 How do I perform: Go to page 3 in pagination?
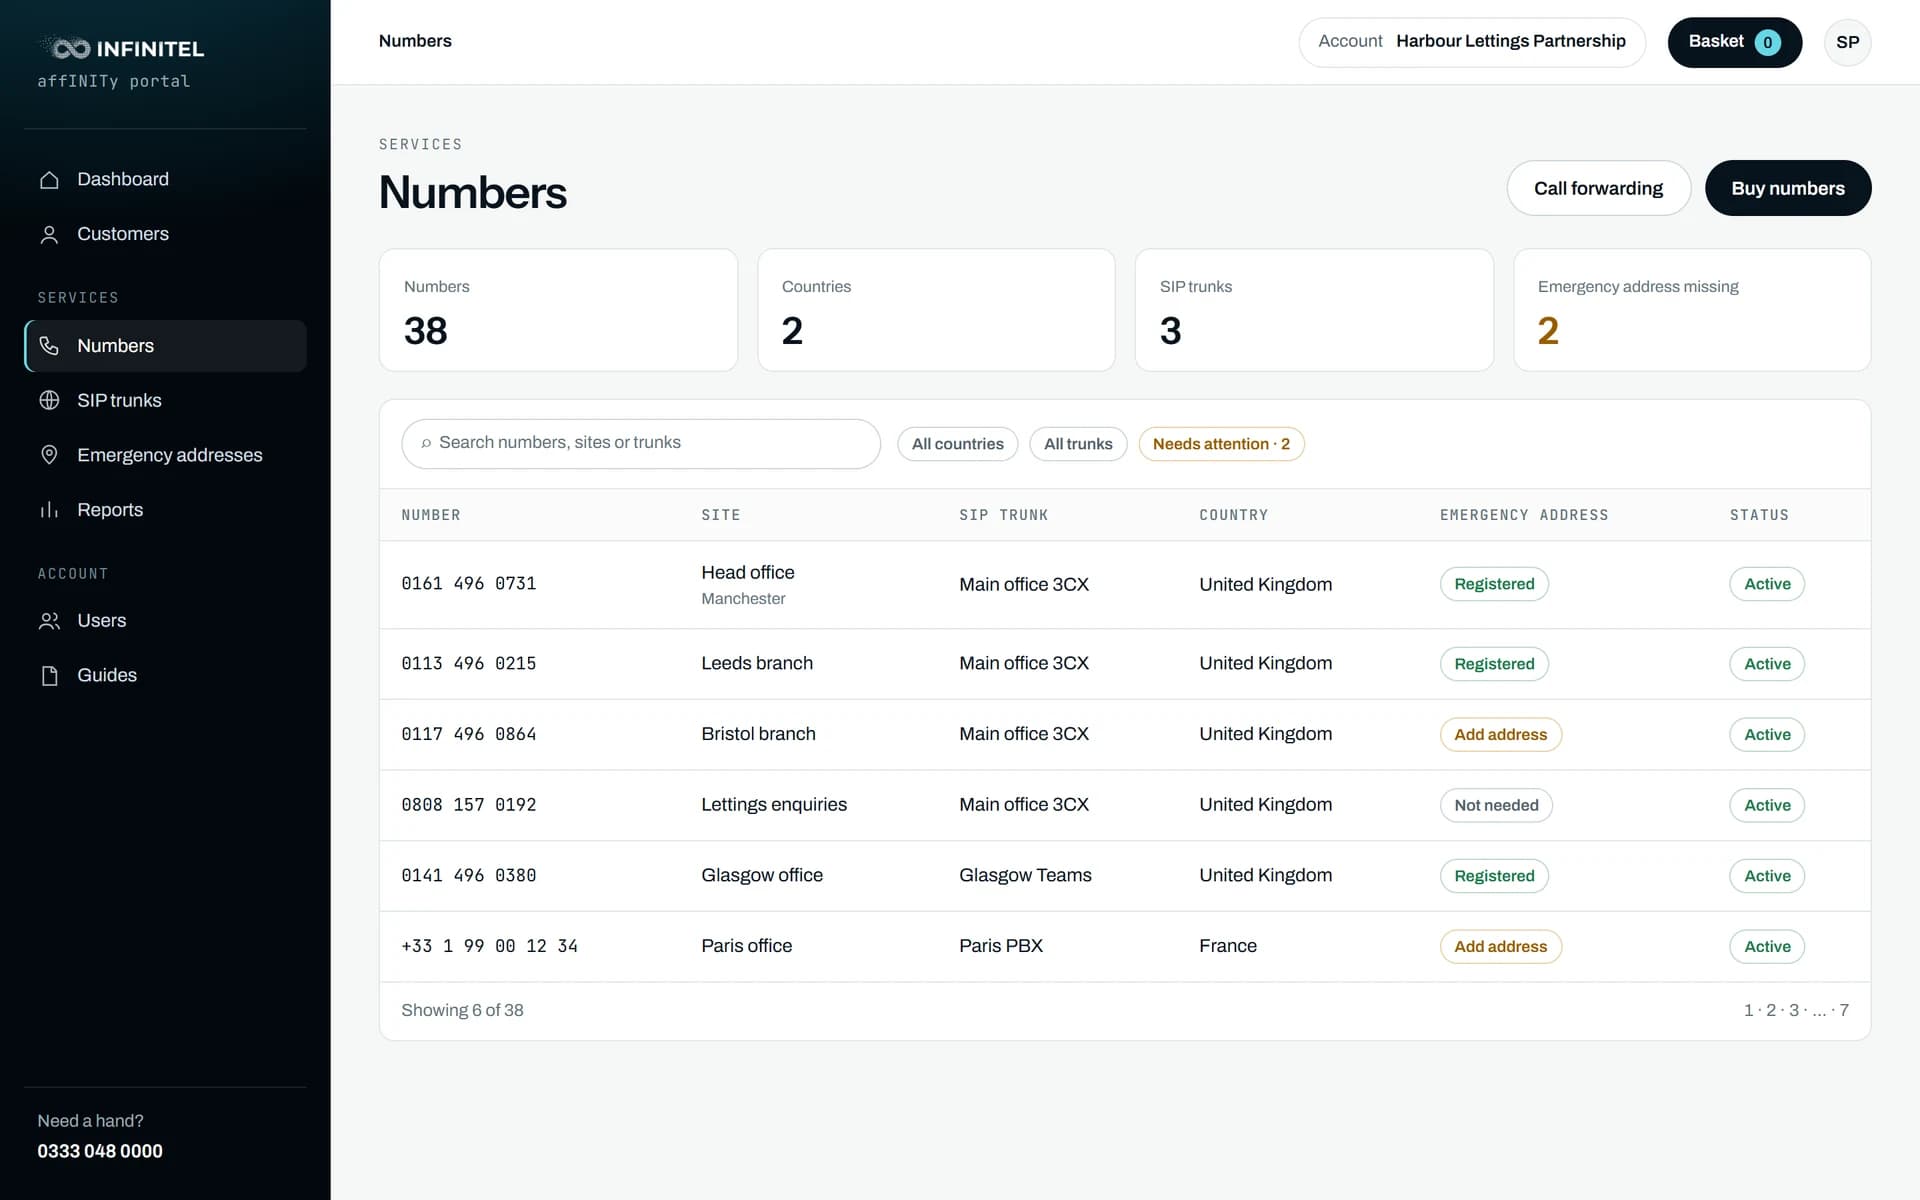coord(1794,1011)
